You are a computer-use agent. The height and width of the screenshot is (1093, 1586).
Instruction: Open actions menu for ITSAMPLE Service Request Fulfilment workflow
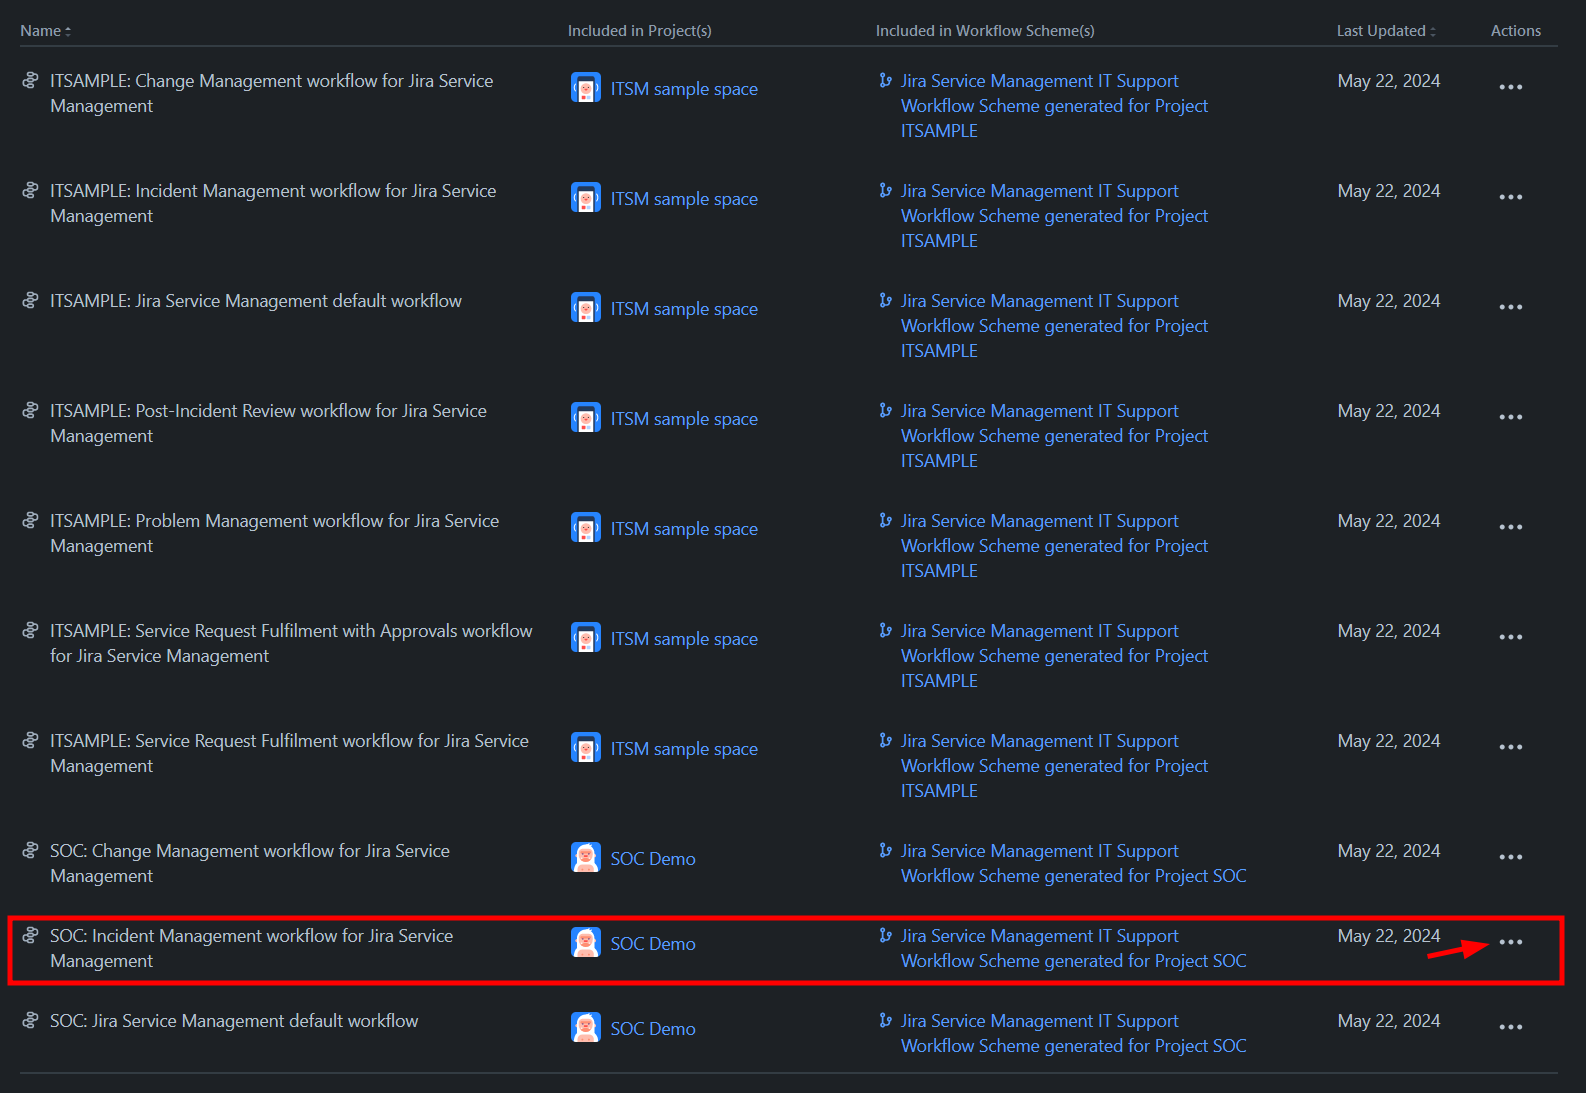click(x=1510, y=747)
